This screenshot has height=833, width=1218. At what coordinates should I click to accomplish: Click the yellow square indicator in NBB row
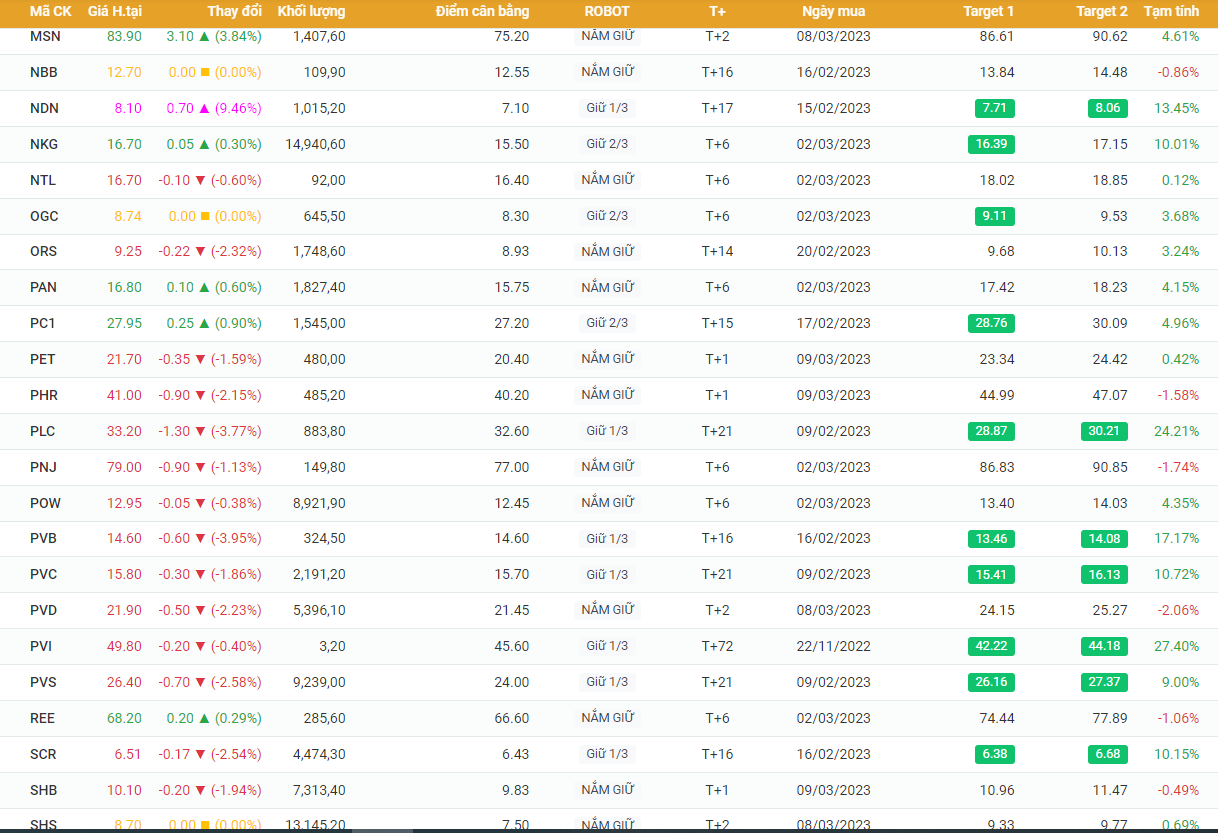[x=204, y=72]
